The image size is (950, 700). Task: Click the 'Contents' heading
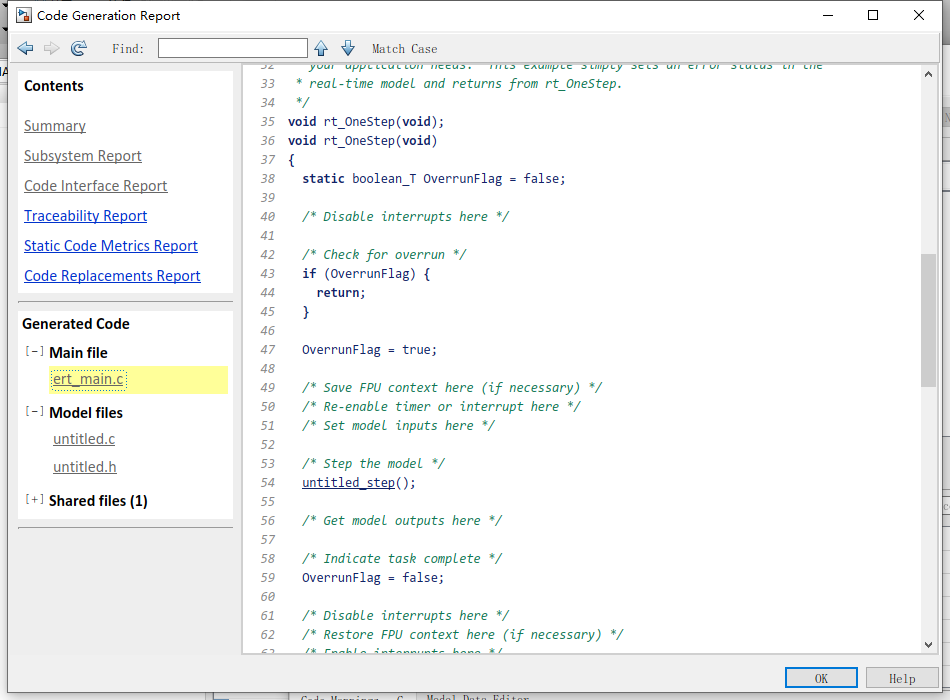coord(54,86)
